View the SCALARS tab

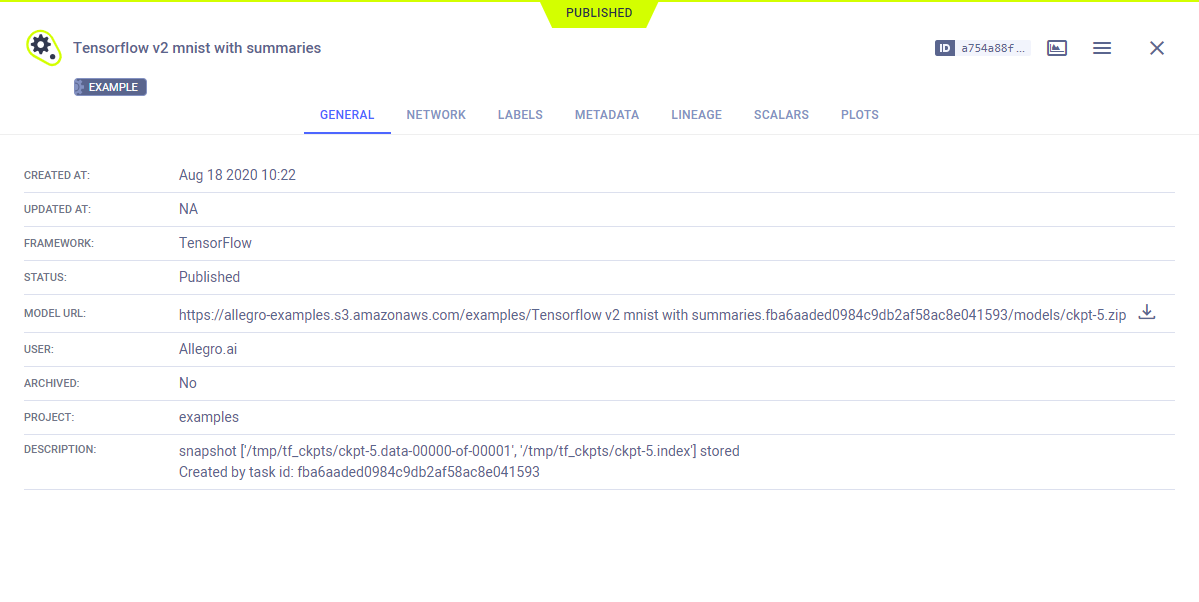pyautogui.click(x=781, y=115)
